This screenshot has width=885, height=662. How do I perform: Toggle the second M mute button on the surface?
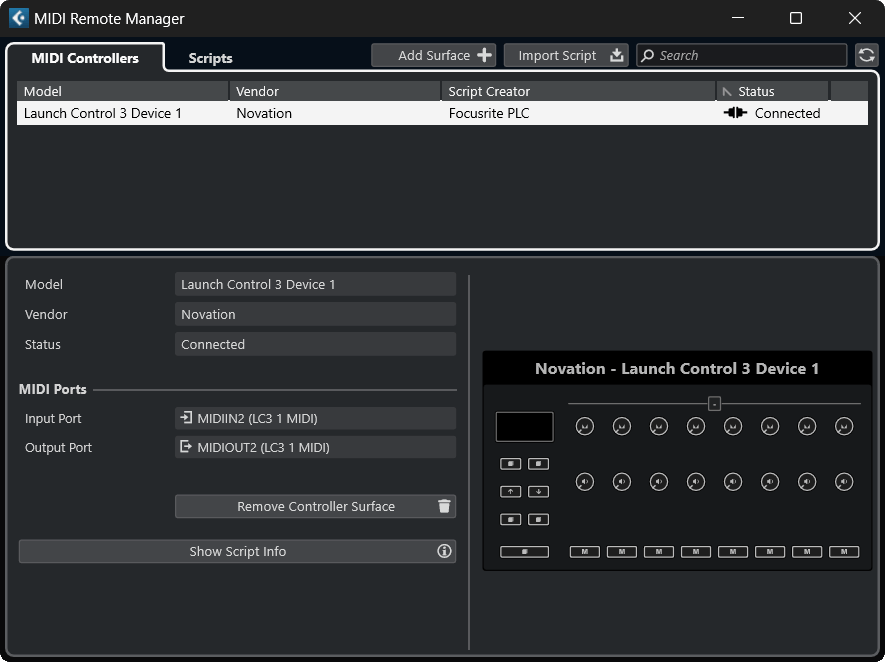(621, 552)
